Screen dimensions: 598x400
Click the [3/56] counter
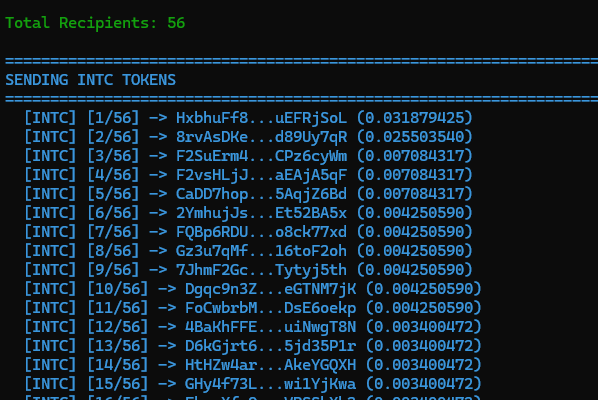113,156
